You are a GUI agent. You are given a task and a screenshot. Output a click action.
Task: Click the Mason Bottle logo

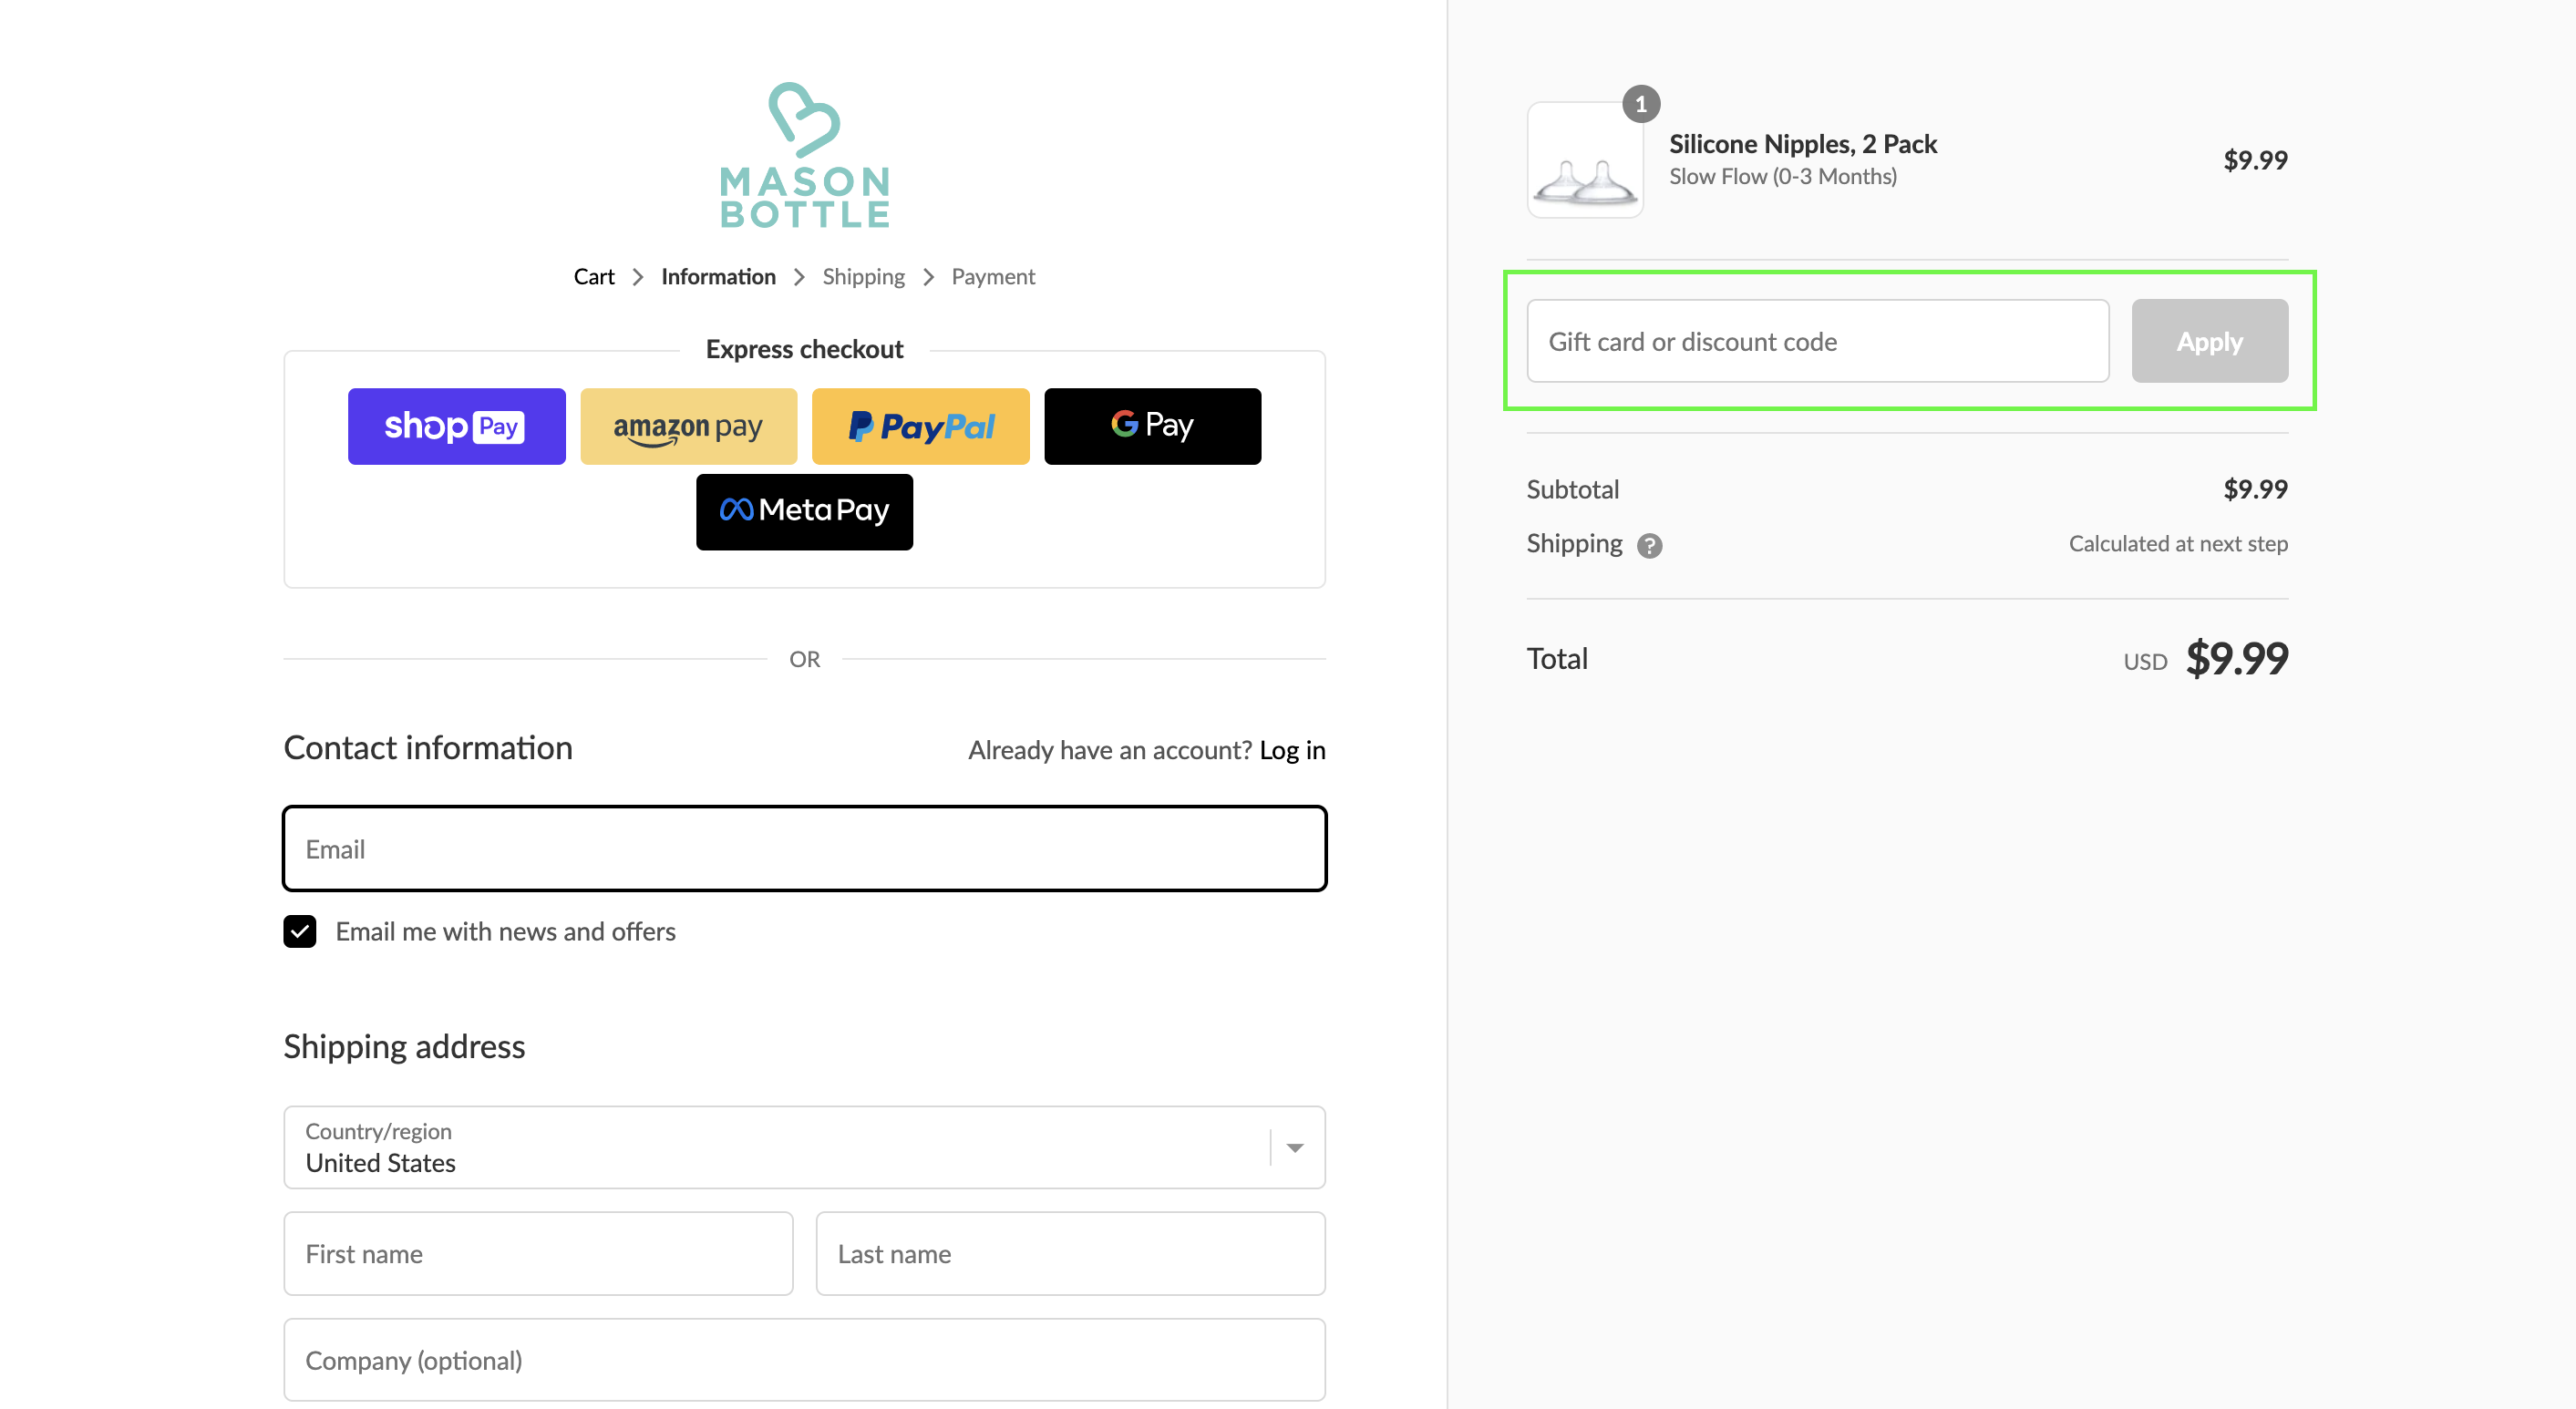[x=805, y=155]
